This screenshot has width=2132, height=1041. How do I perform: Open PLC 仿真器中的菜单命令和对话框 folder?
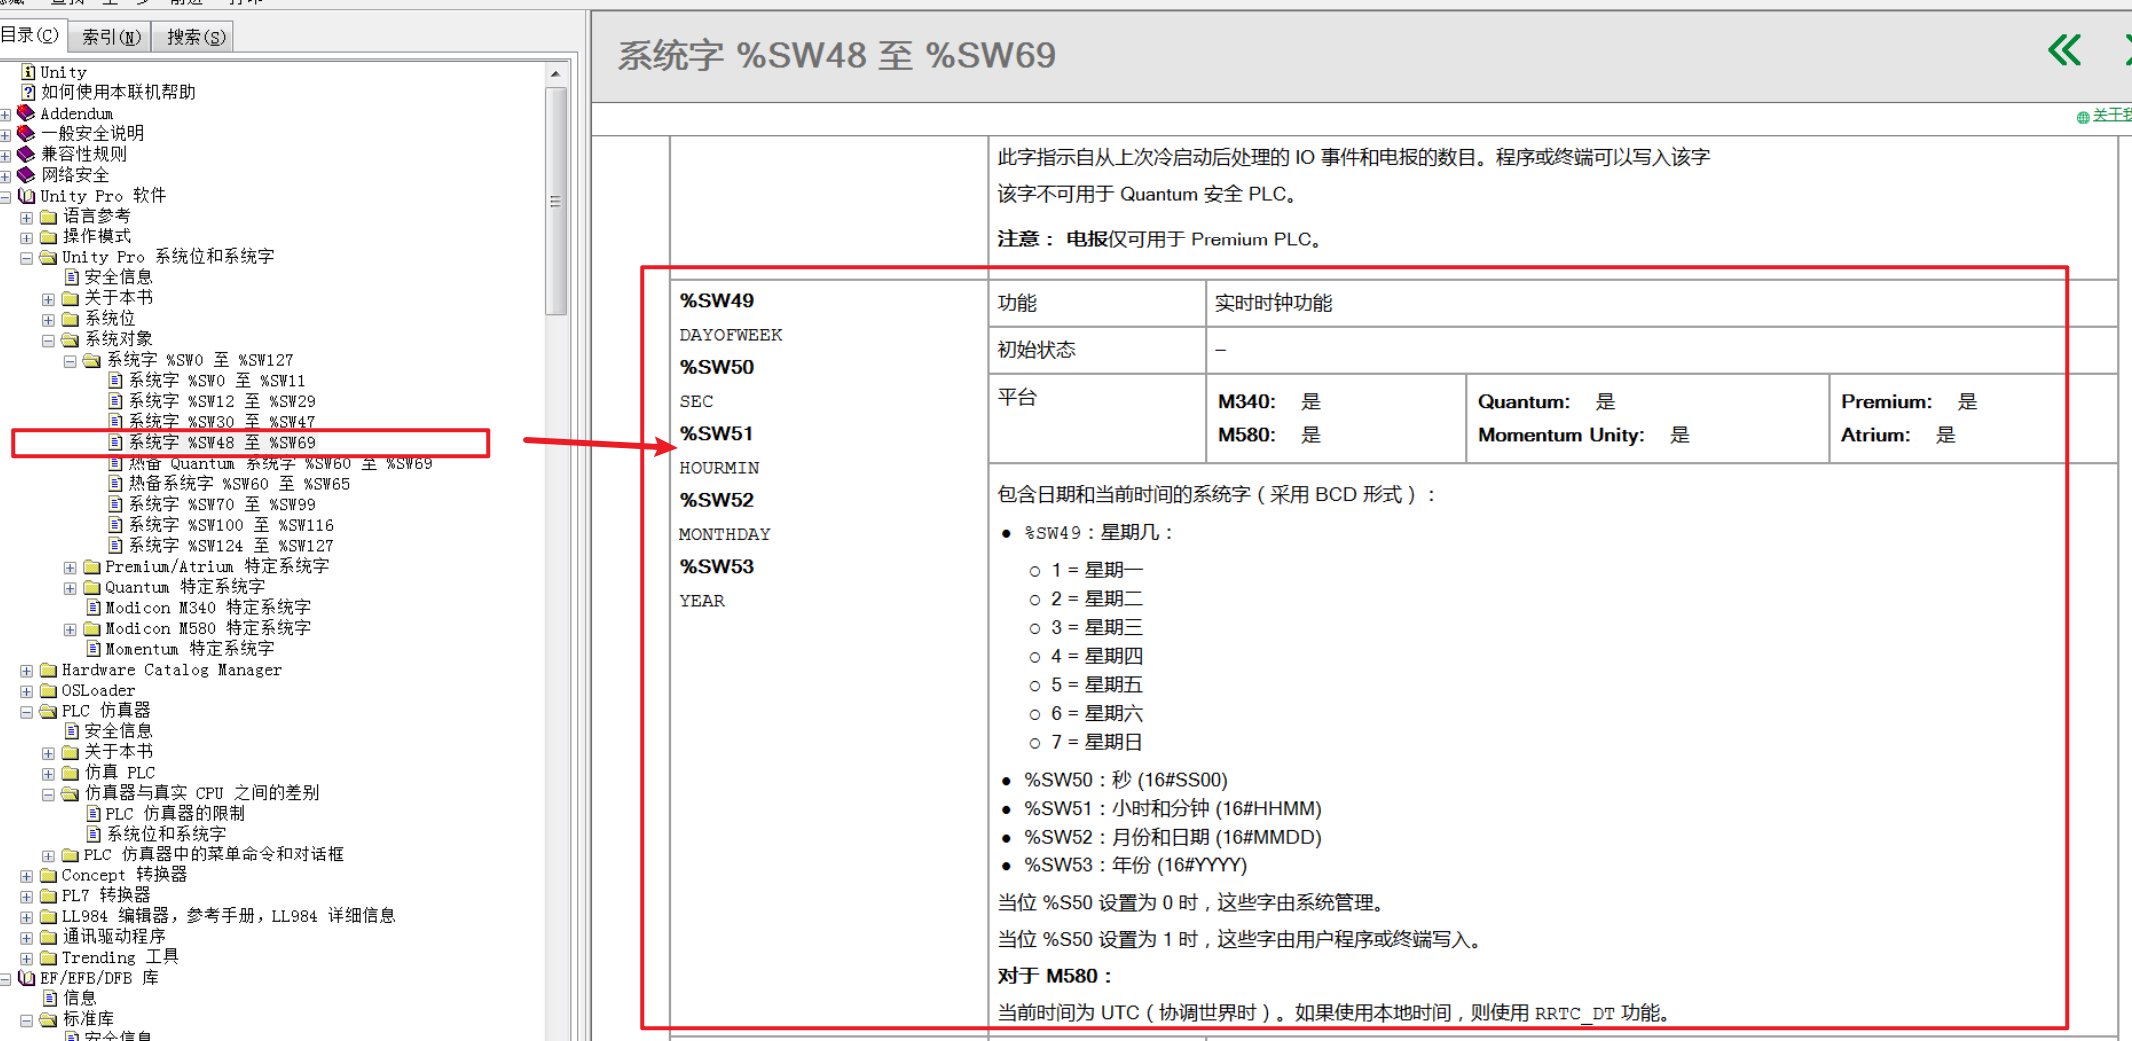[213, 854]
